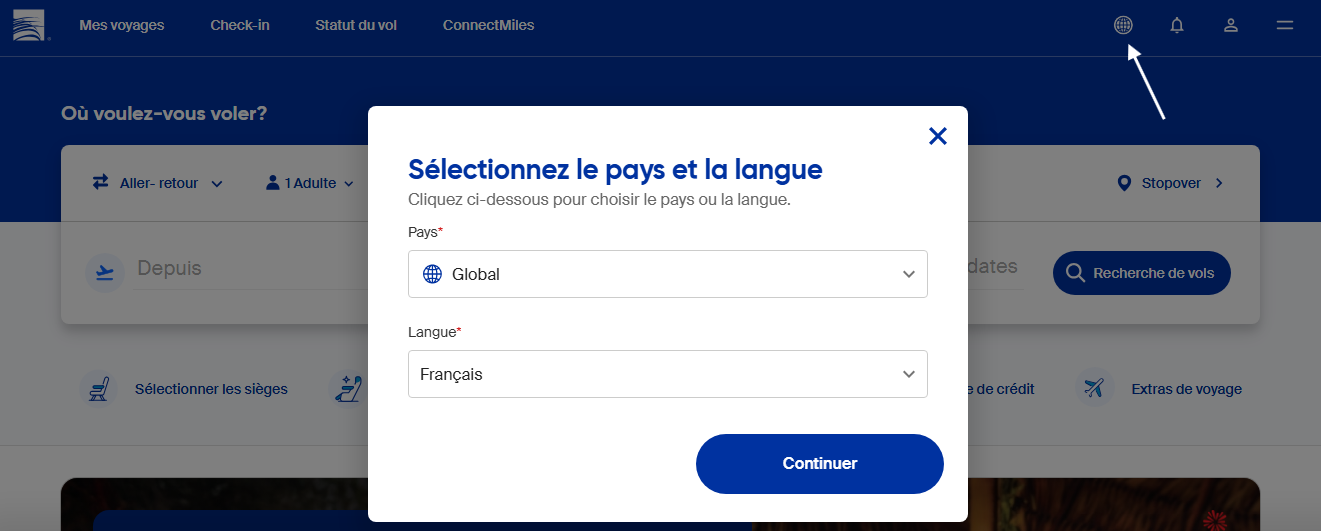The height and width of the screenshot is (531, 1321).
Task: Open the hamburger menu icon
Action: coord(1285,25)
